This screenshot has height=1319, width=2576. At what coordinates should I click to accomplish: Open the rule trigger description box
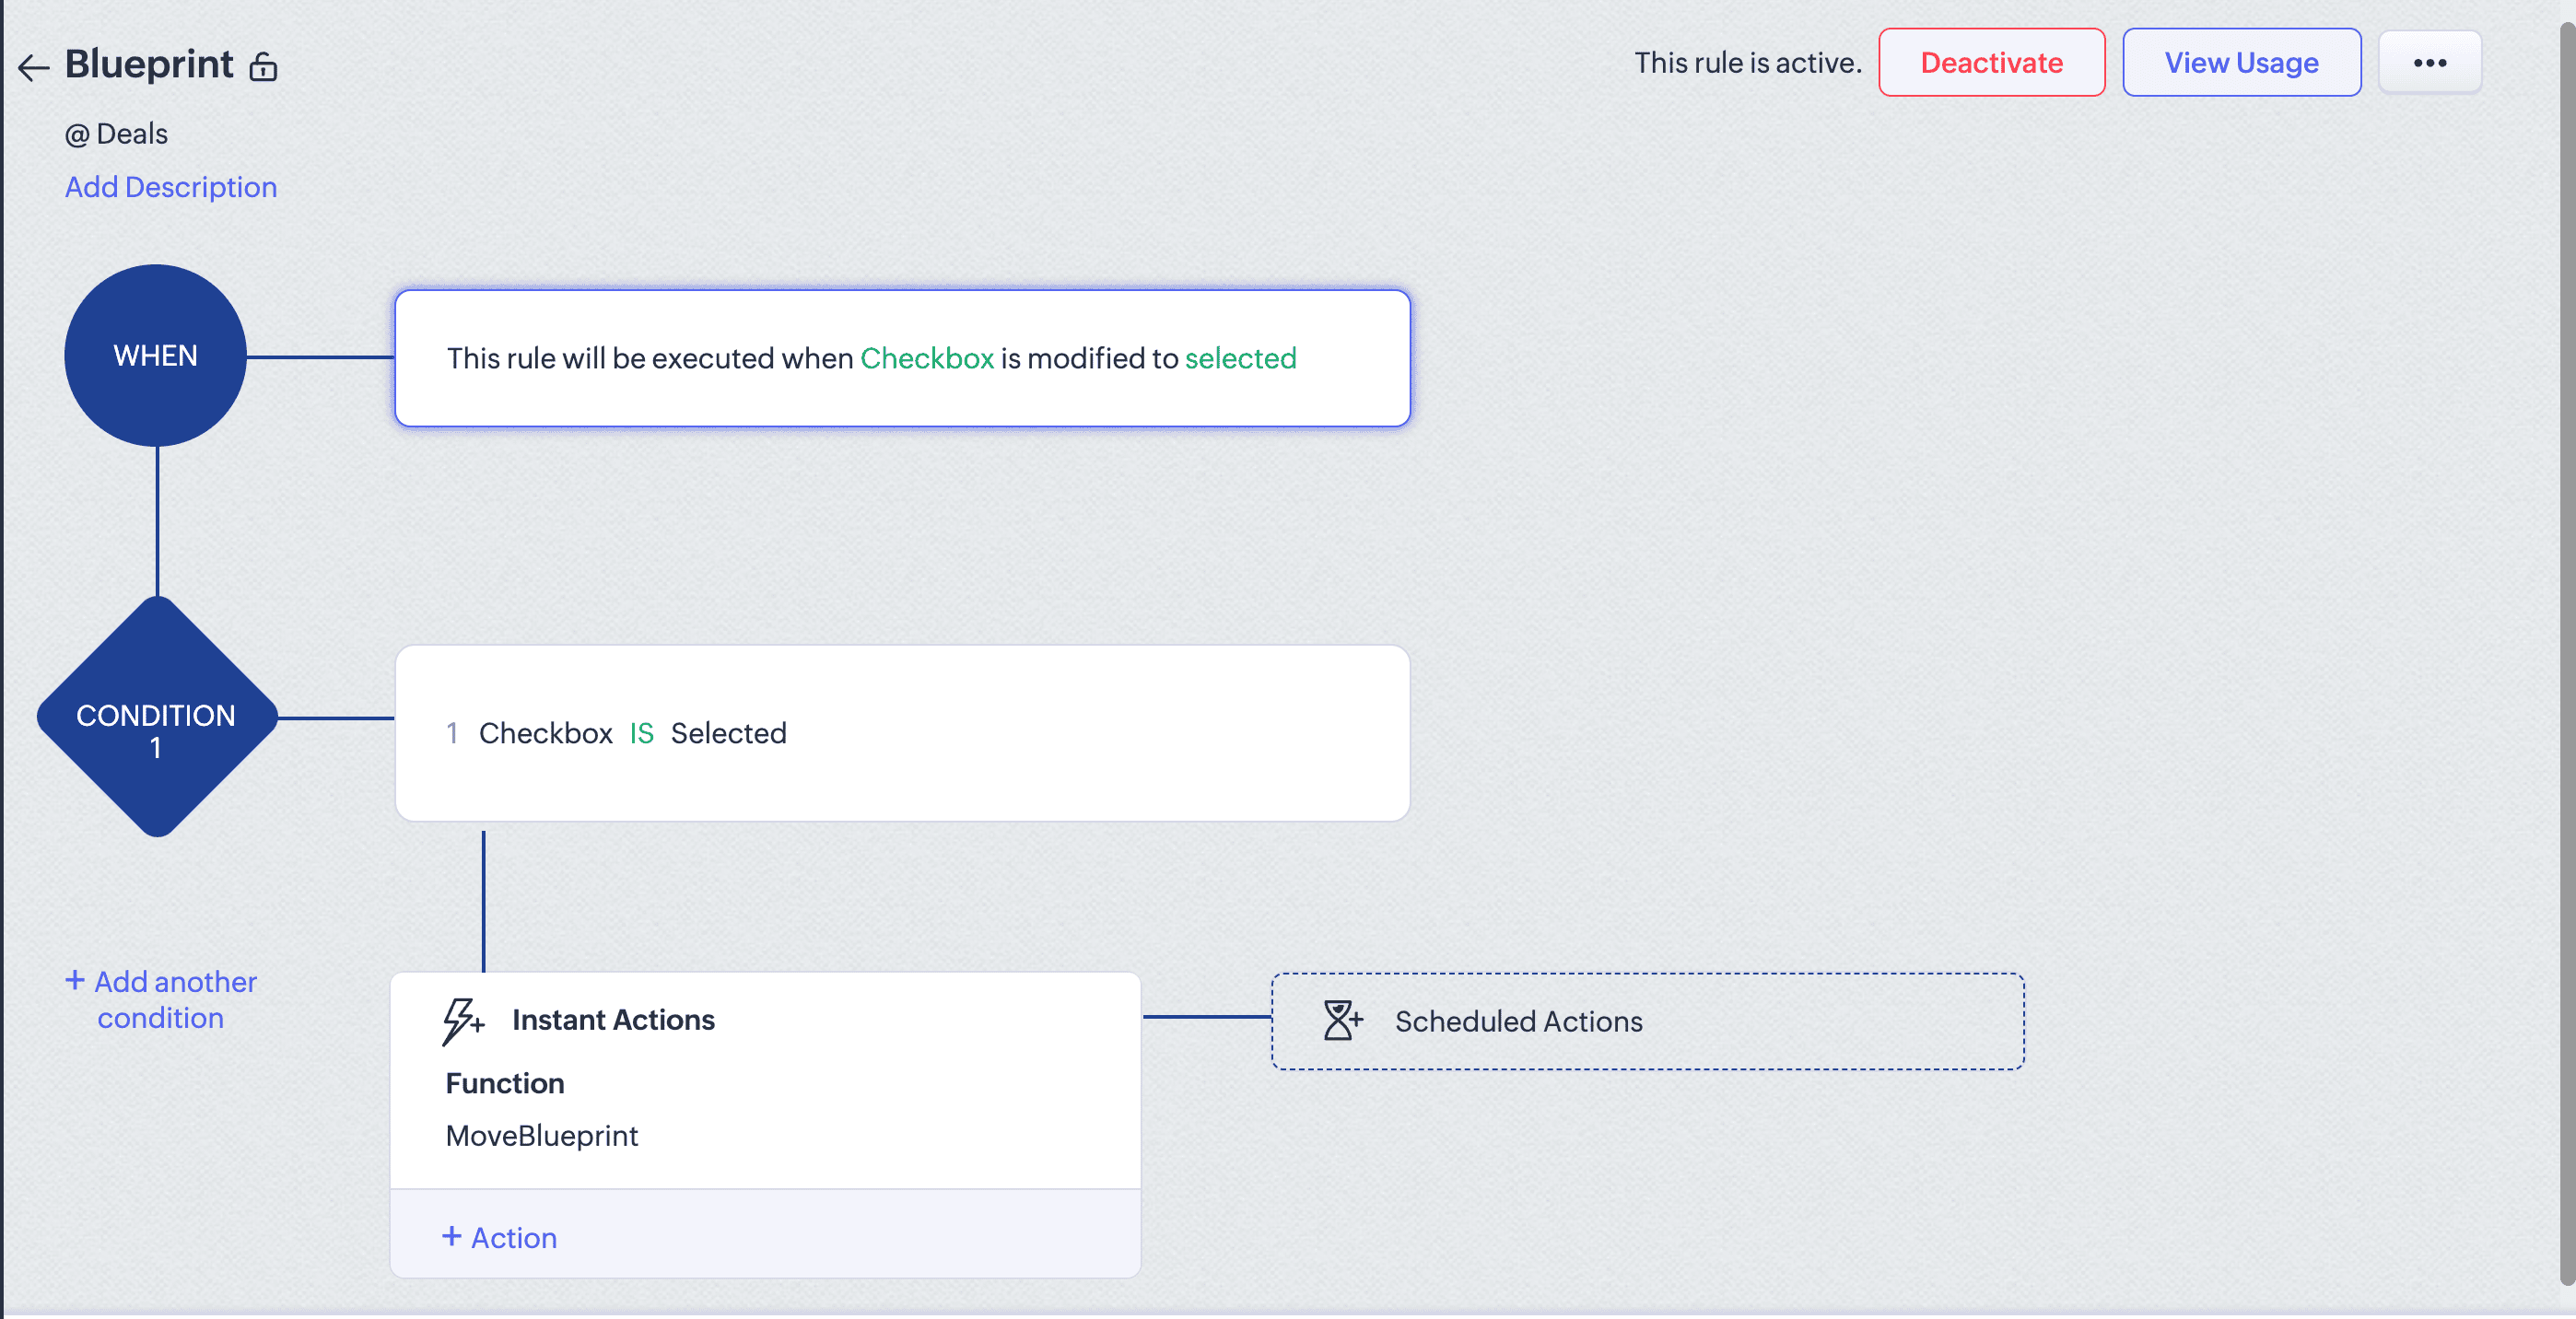tap(901, 358)
